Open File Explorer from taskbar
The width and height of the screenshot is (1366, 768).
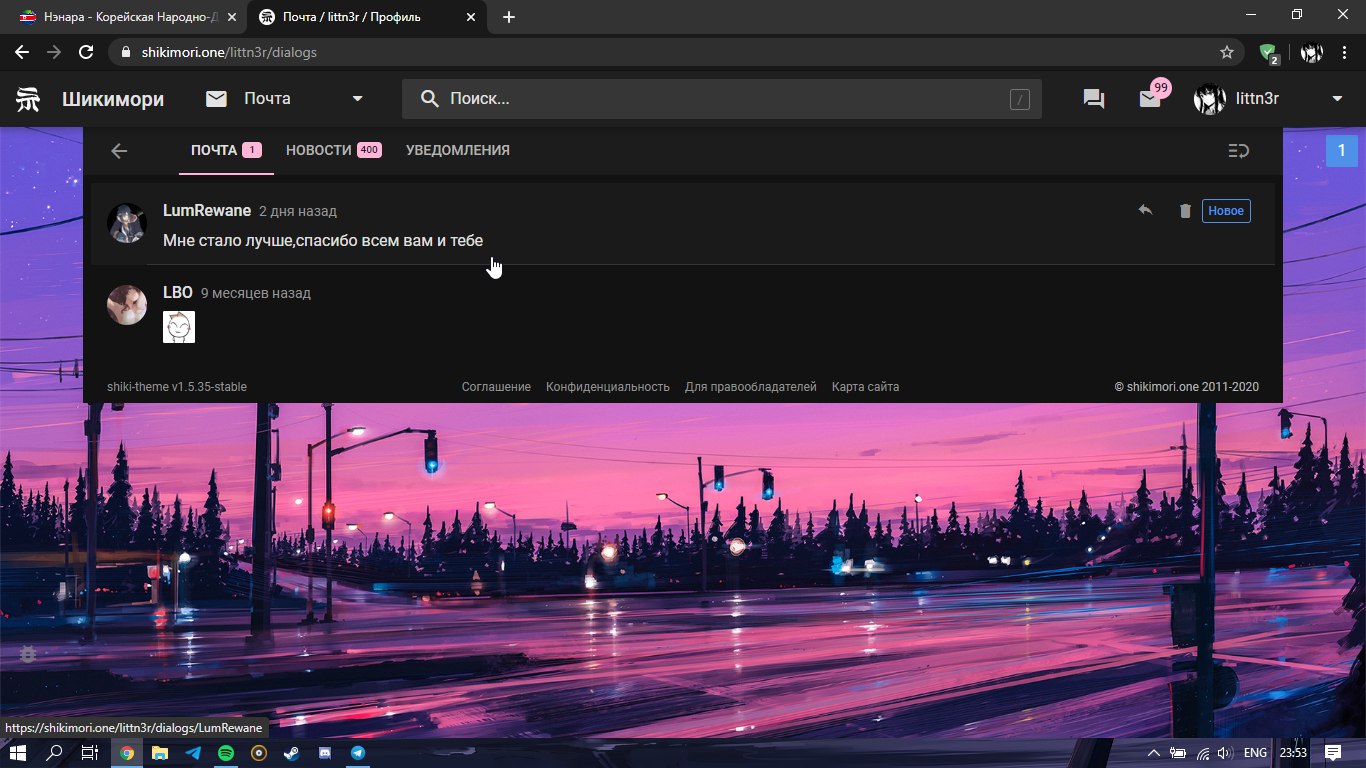point(160,753)
